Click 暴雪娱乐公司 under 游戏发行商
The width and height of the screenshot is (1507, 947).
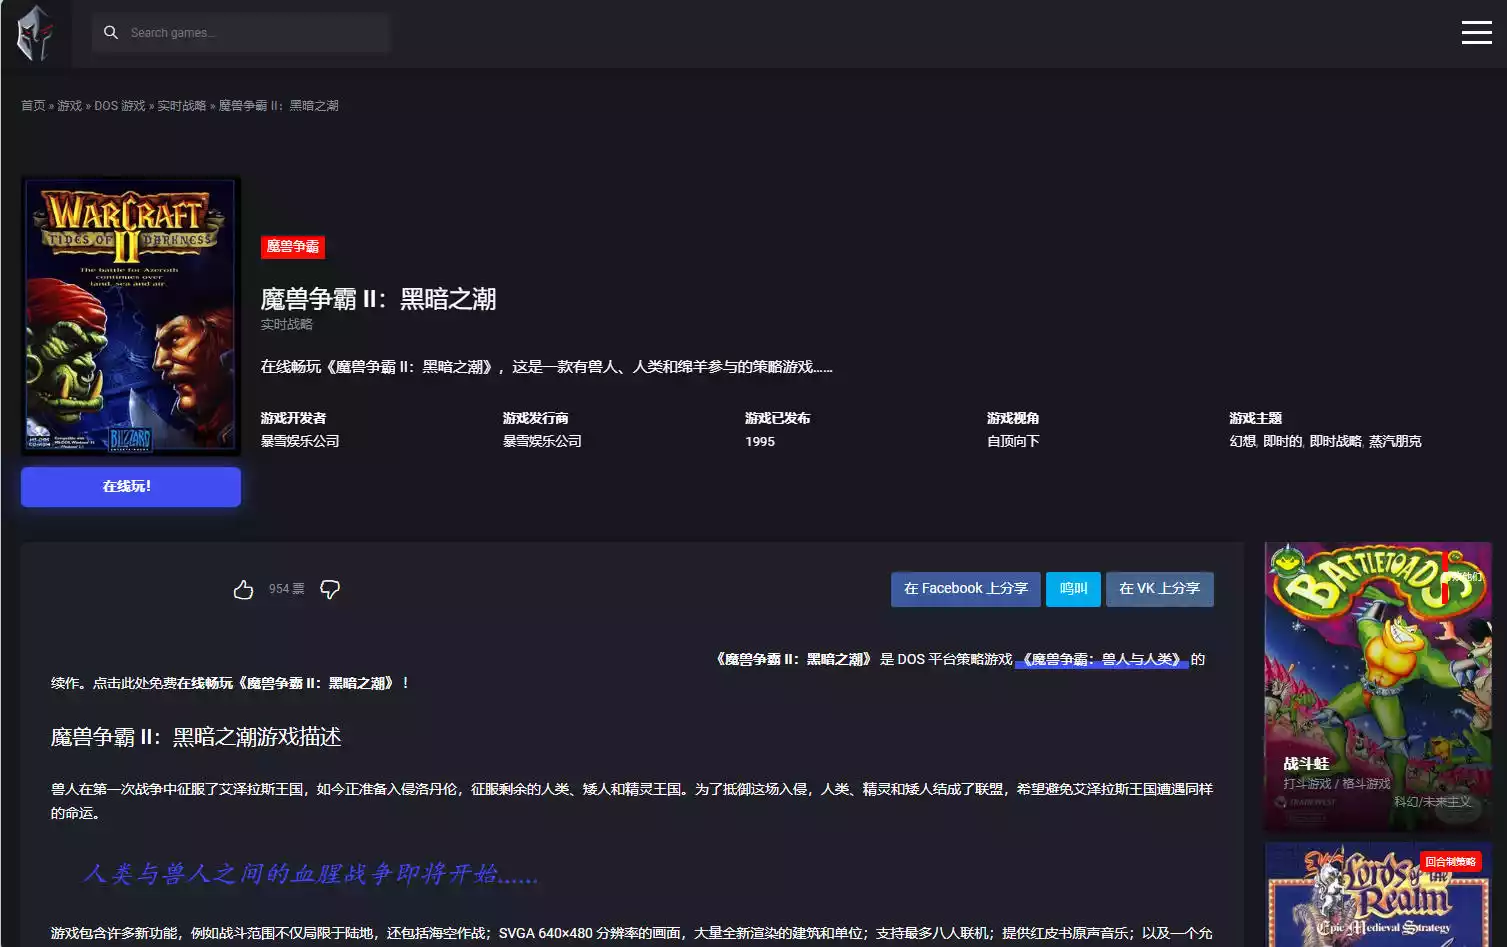pos(542,441)
